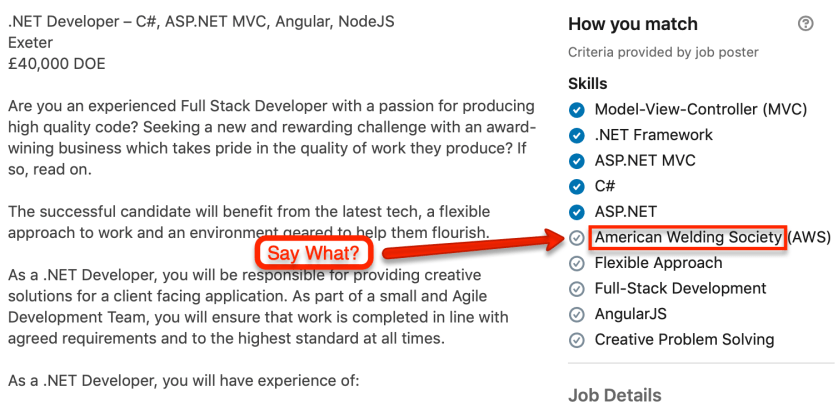This screenshot has width=838, height=407.
Task: Click the £40,000 DOE salary text
Action: click(56, 64)
